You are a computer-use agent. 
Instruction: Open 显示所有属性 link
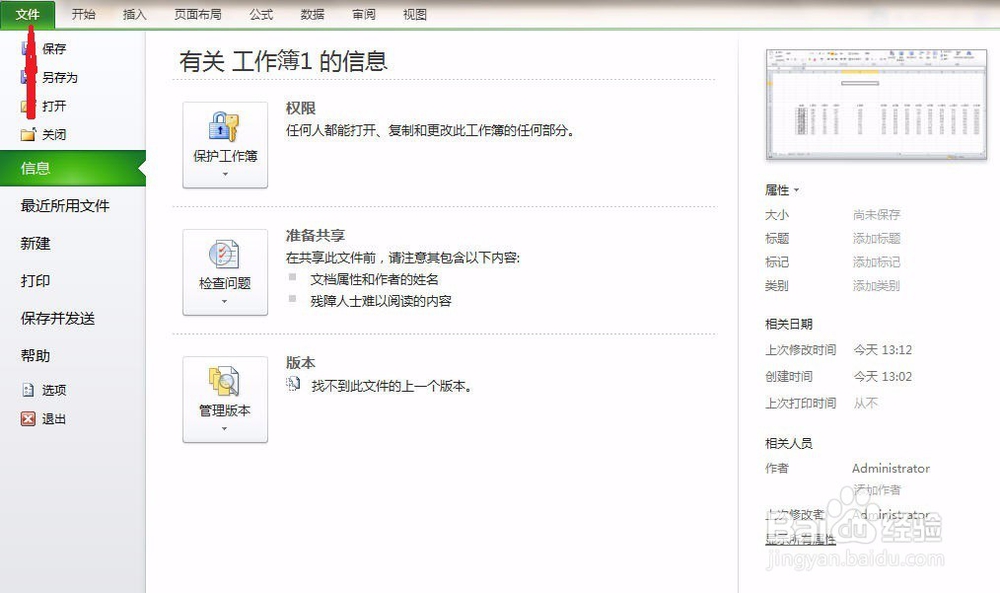(x=798, y=538)
